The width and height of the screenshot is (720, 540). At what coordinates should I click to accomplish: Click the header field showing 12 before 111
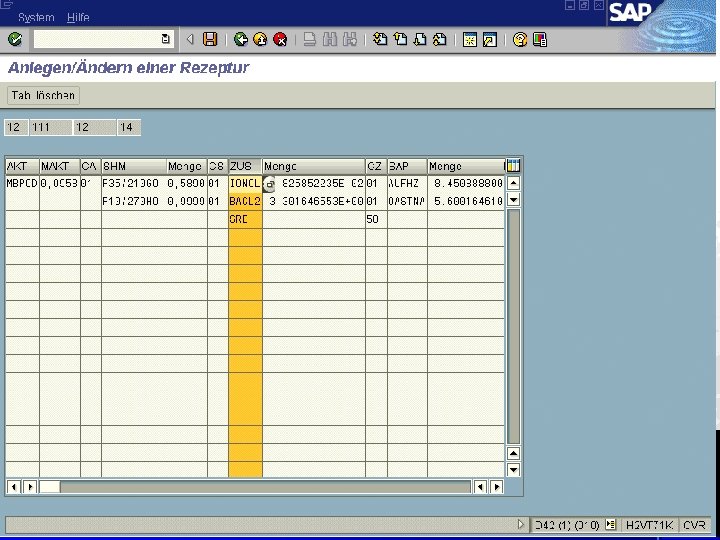pos(16,127)
